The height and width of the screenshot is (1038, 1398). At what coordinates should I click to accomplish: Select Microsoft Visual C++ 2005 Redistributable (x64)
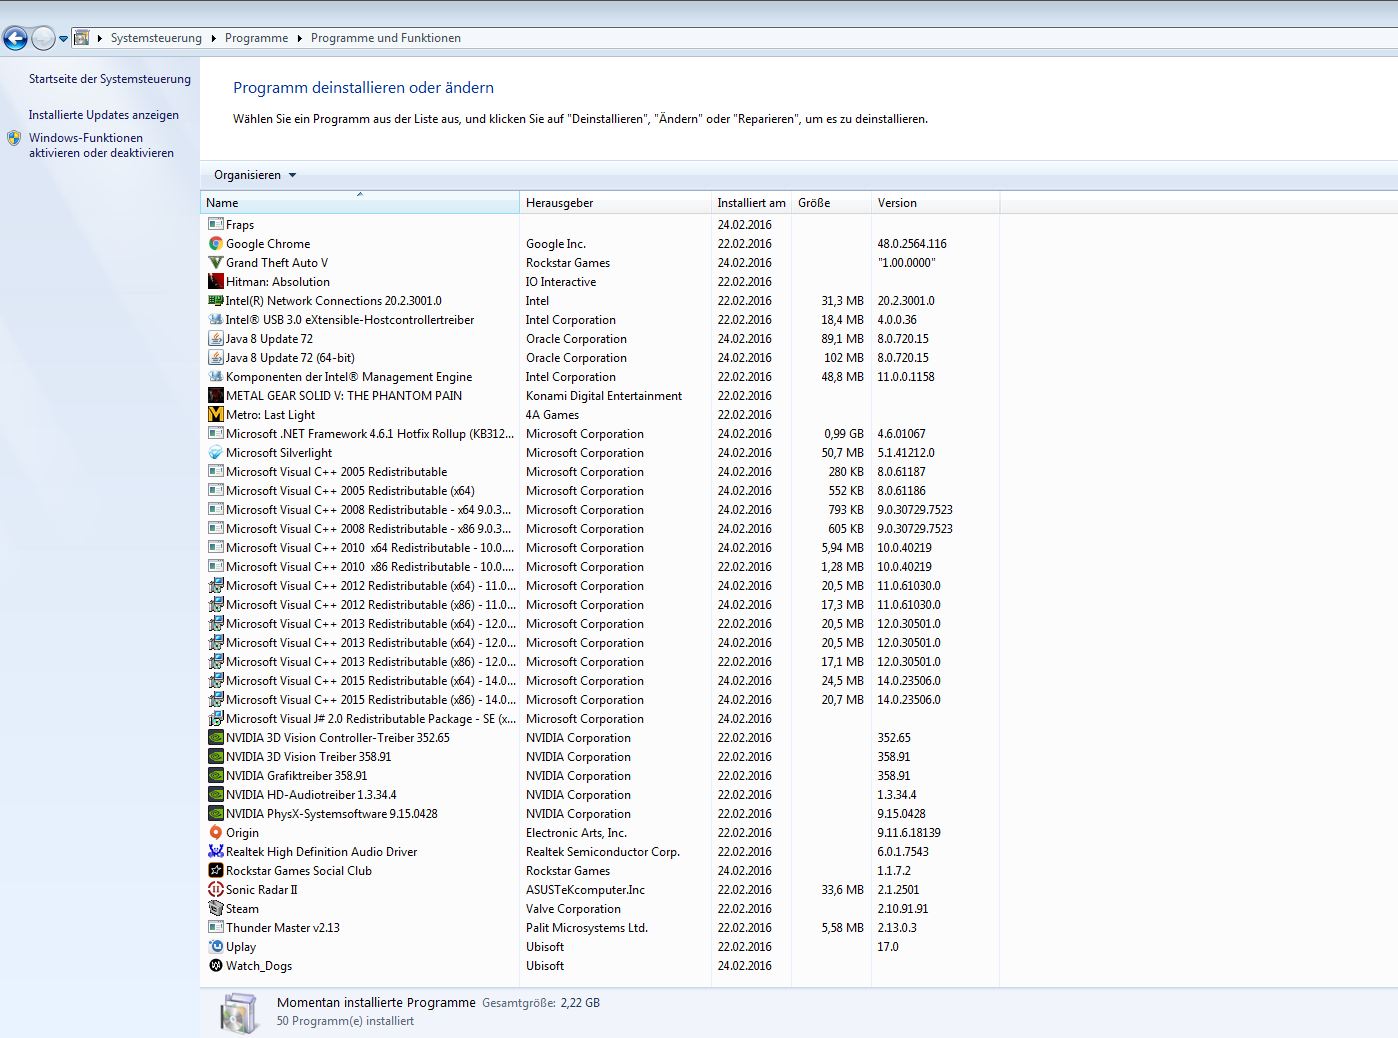coord(600,490)
